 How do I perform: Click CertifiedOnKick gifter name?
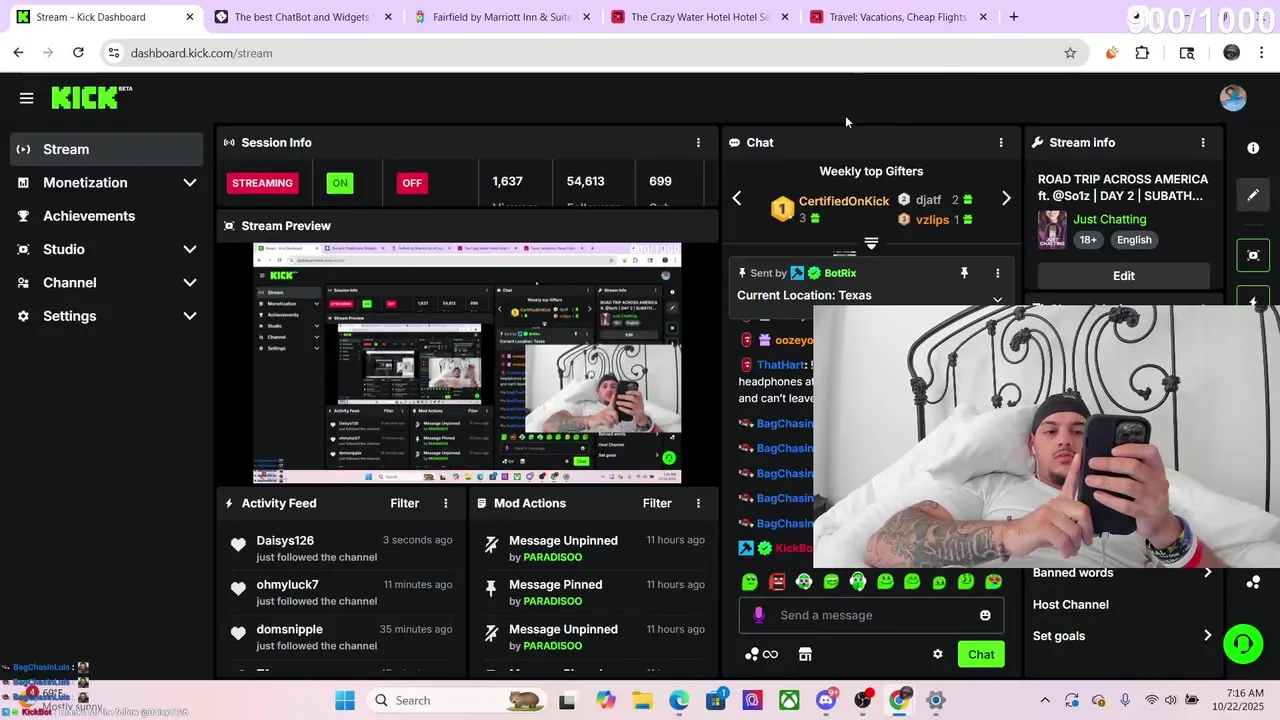click(844, 201)
